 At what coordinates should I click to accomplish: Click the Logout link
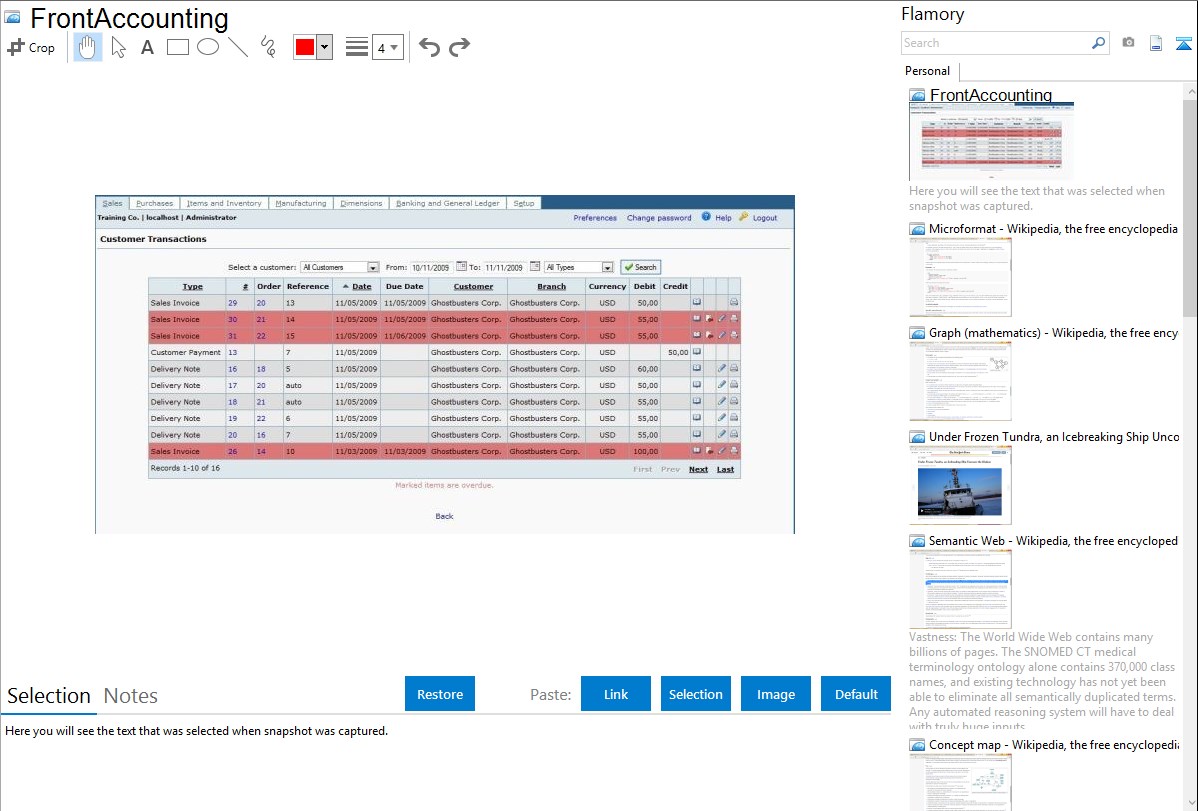click(765, 218)
